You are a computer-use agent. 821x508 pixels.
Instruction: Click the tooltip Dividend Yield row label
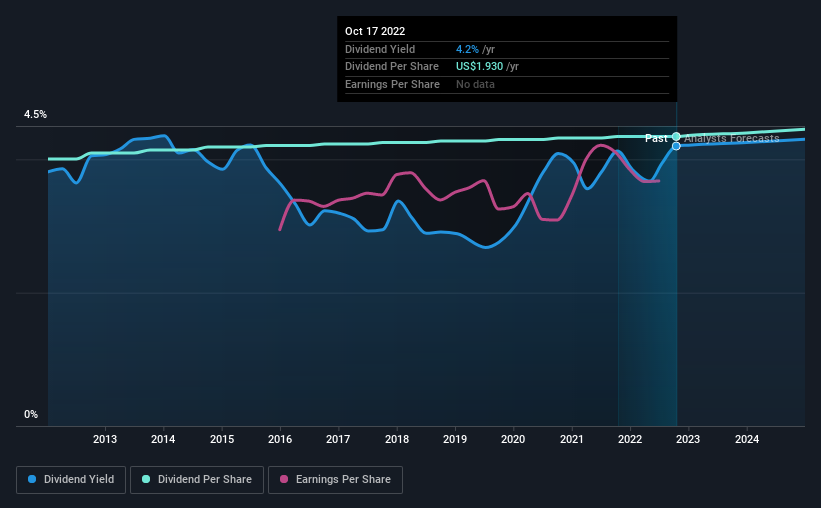click(380, 49)
